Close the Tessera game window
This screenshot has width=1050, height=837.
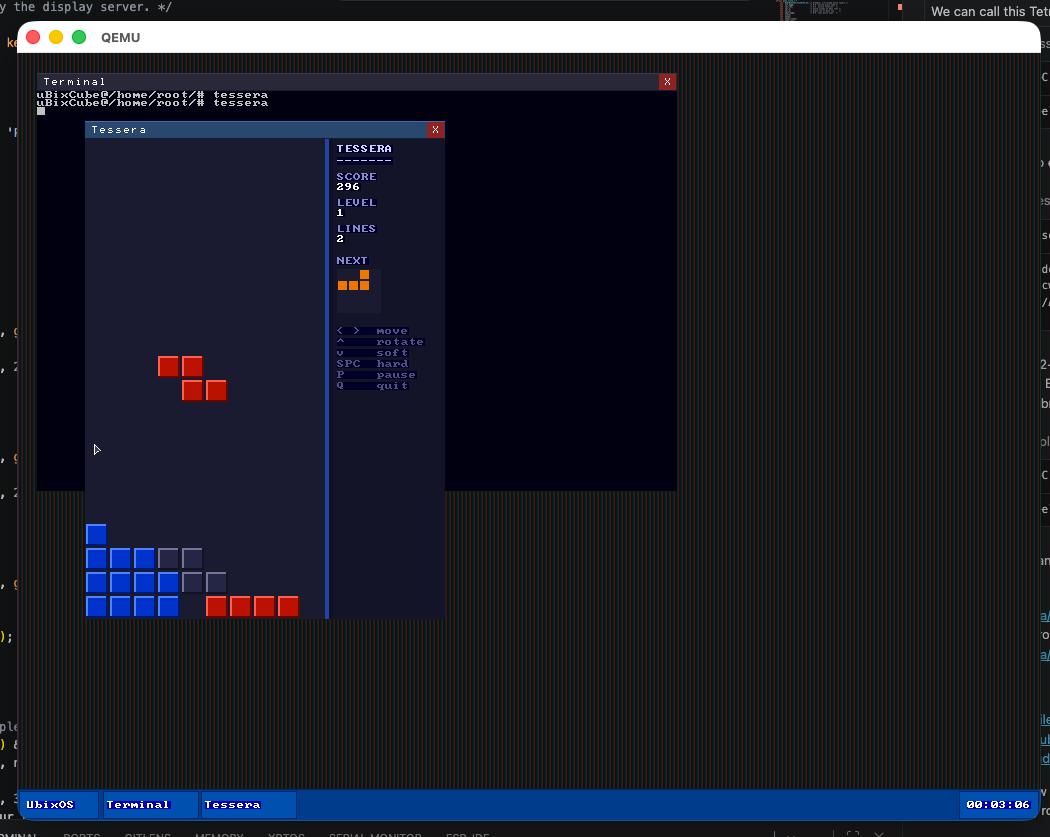pos(435,130)
